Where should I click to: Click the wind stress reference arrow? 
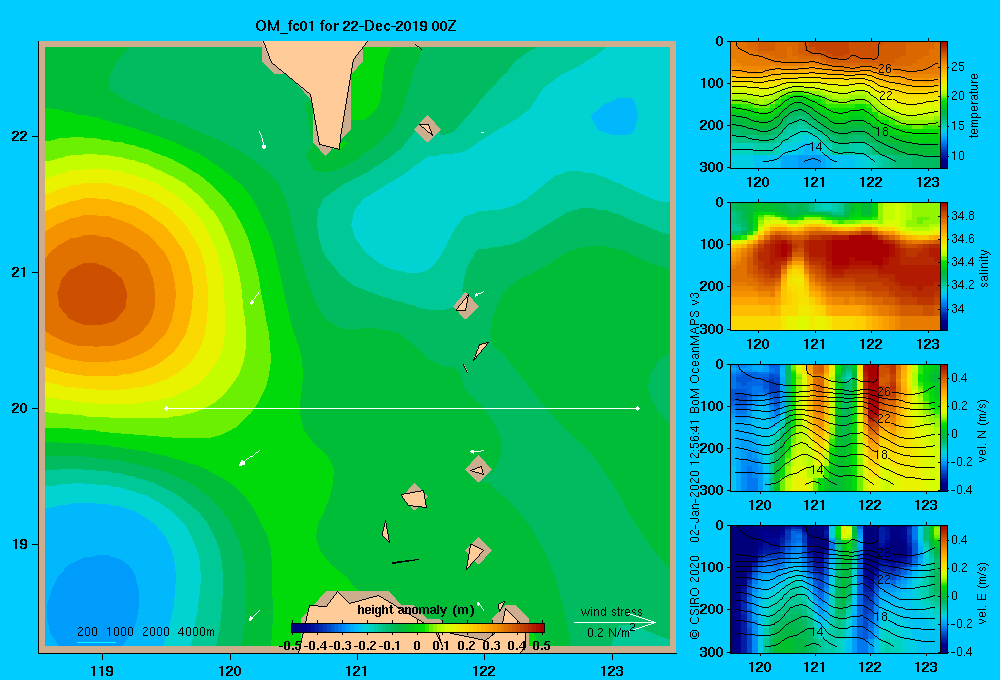click(x=614, y=623)
